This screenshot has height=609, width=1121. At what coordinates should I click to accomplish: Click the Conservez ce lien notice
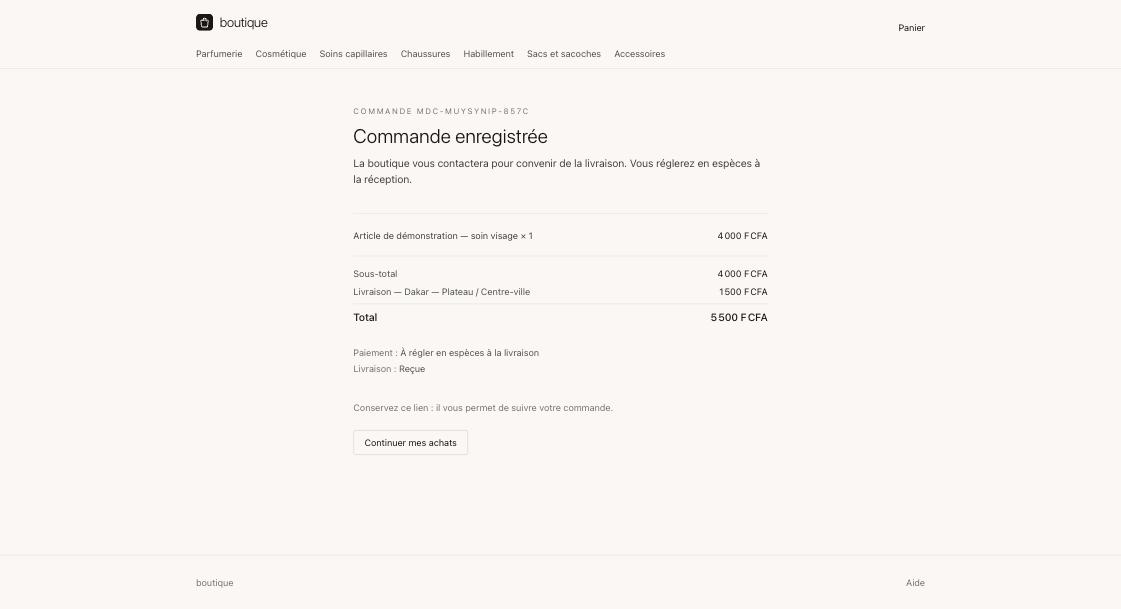(x=483, y=408)
